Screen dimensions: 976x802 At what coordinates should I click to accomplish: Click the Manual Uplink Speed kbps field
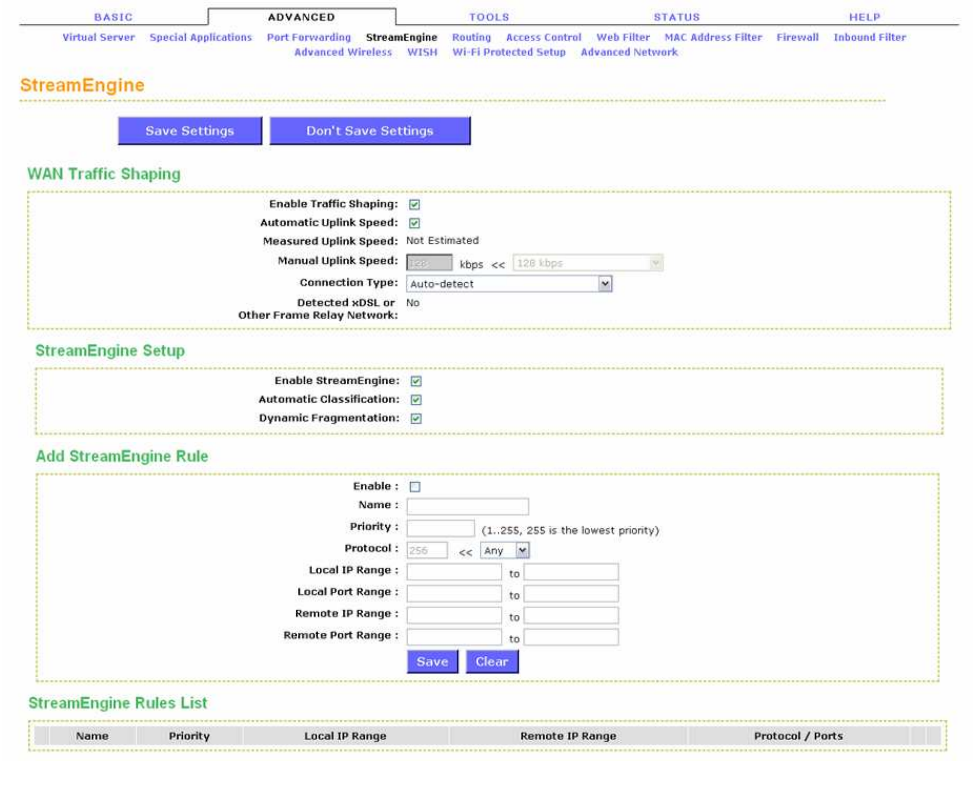[429, 263]
